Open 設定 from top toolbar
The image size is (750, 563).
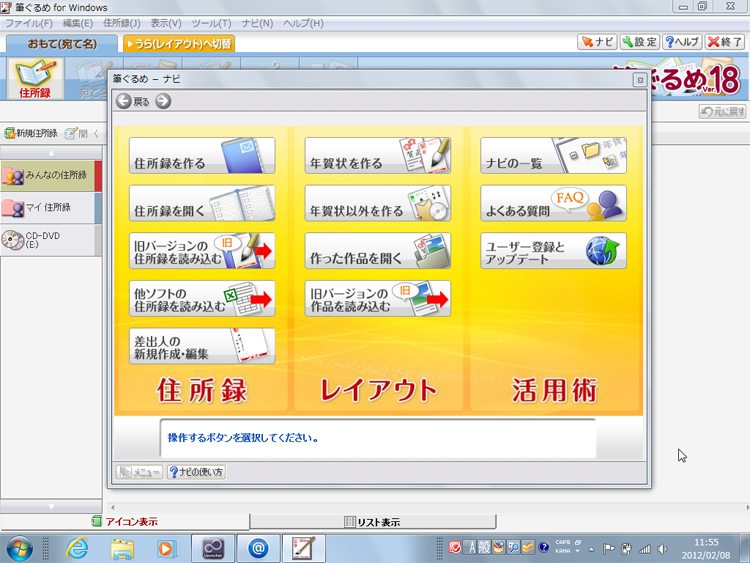(x=640, y=42)
